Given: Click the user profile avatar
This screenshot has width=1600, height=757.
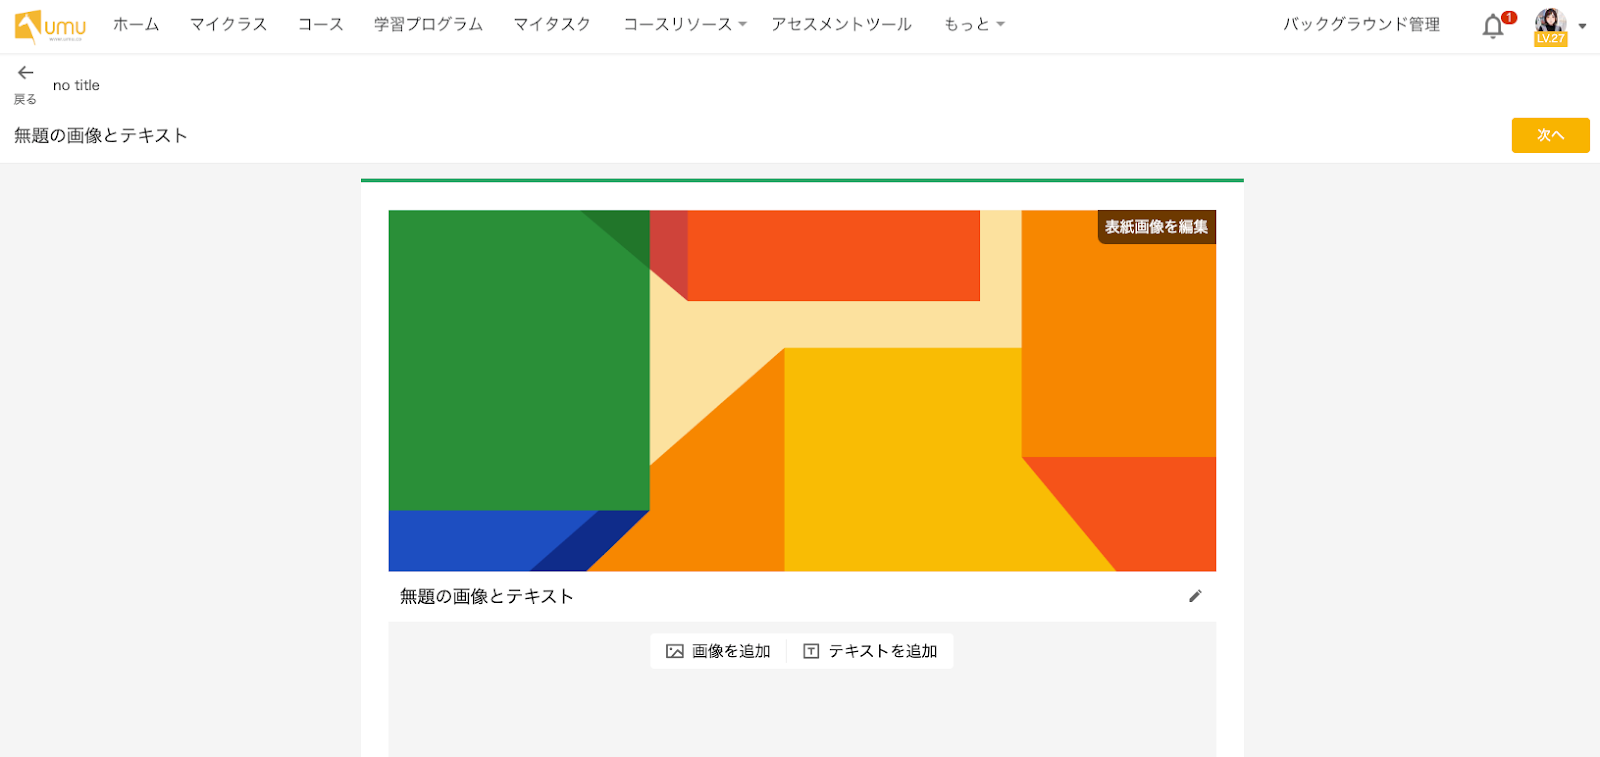Looking at the screenshot, I should [1550, 22].
